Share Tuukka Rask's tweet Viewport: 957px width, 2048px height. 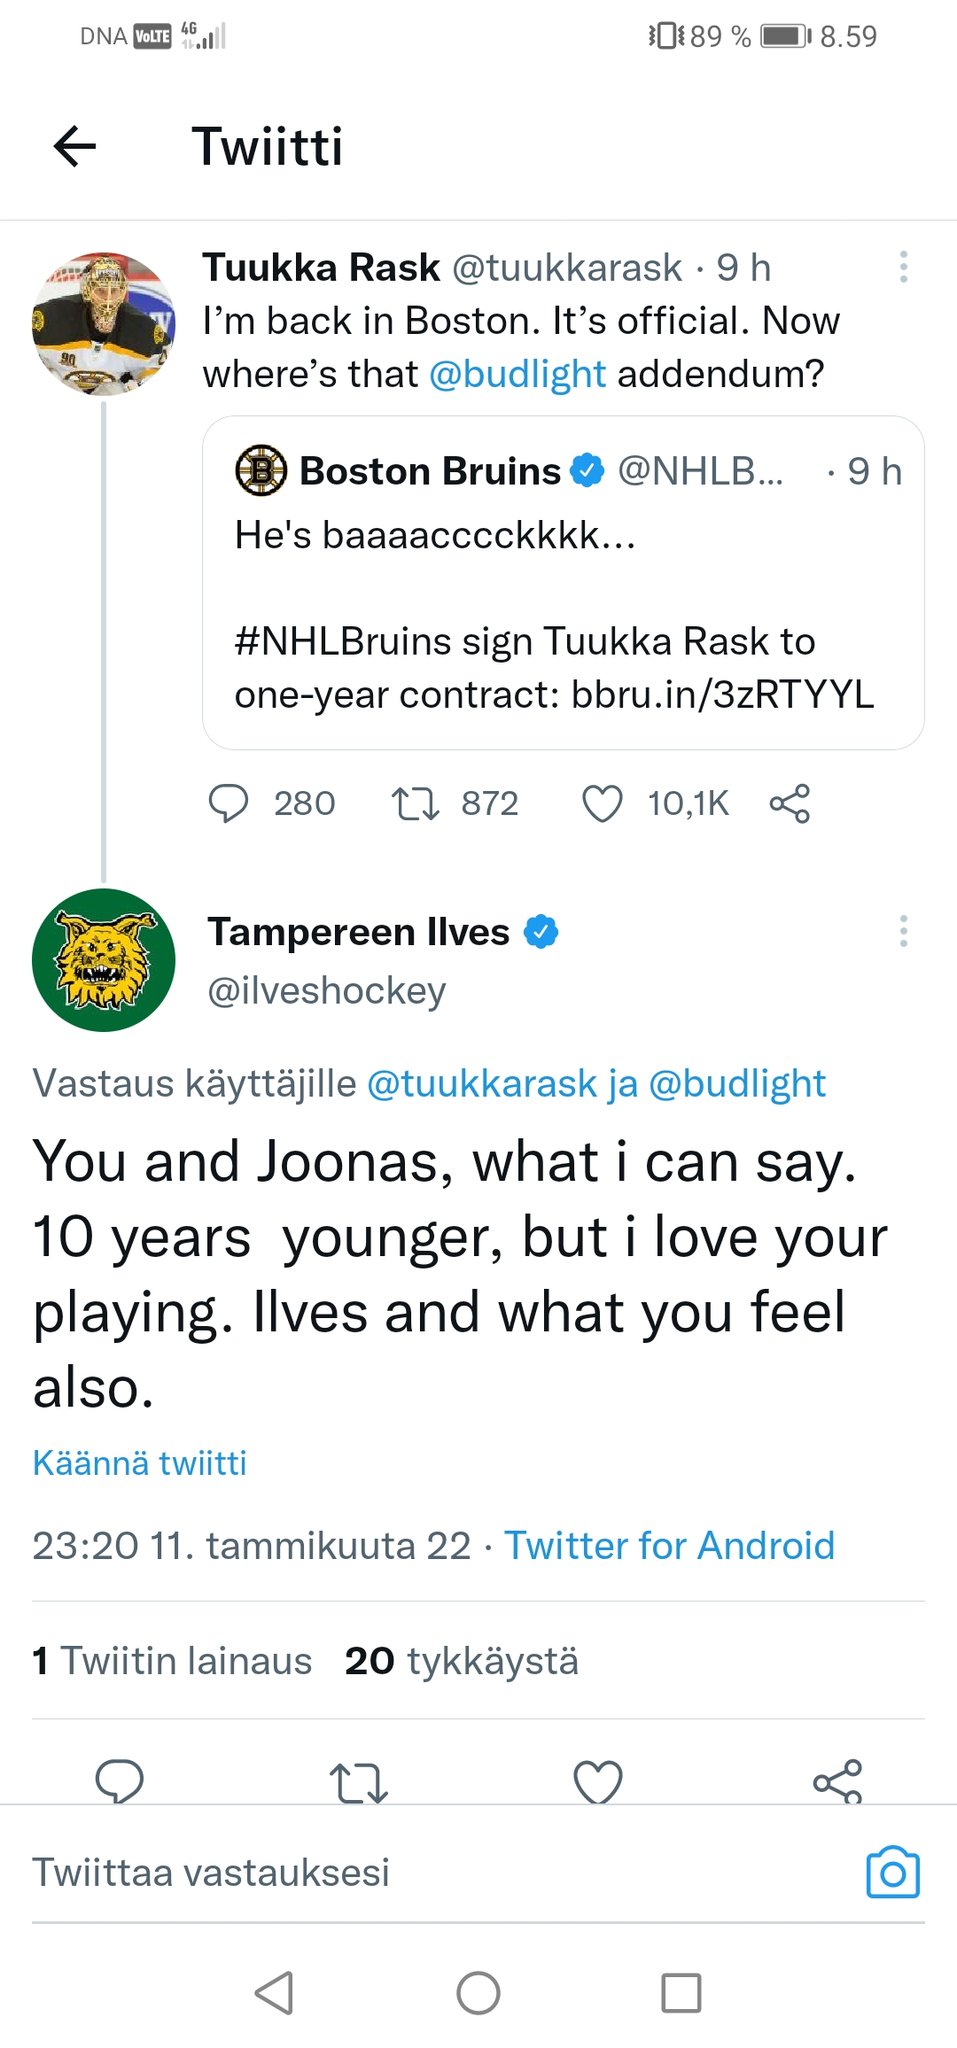coord(790,803)
